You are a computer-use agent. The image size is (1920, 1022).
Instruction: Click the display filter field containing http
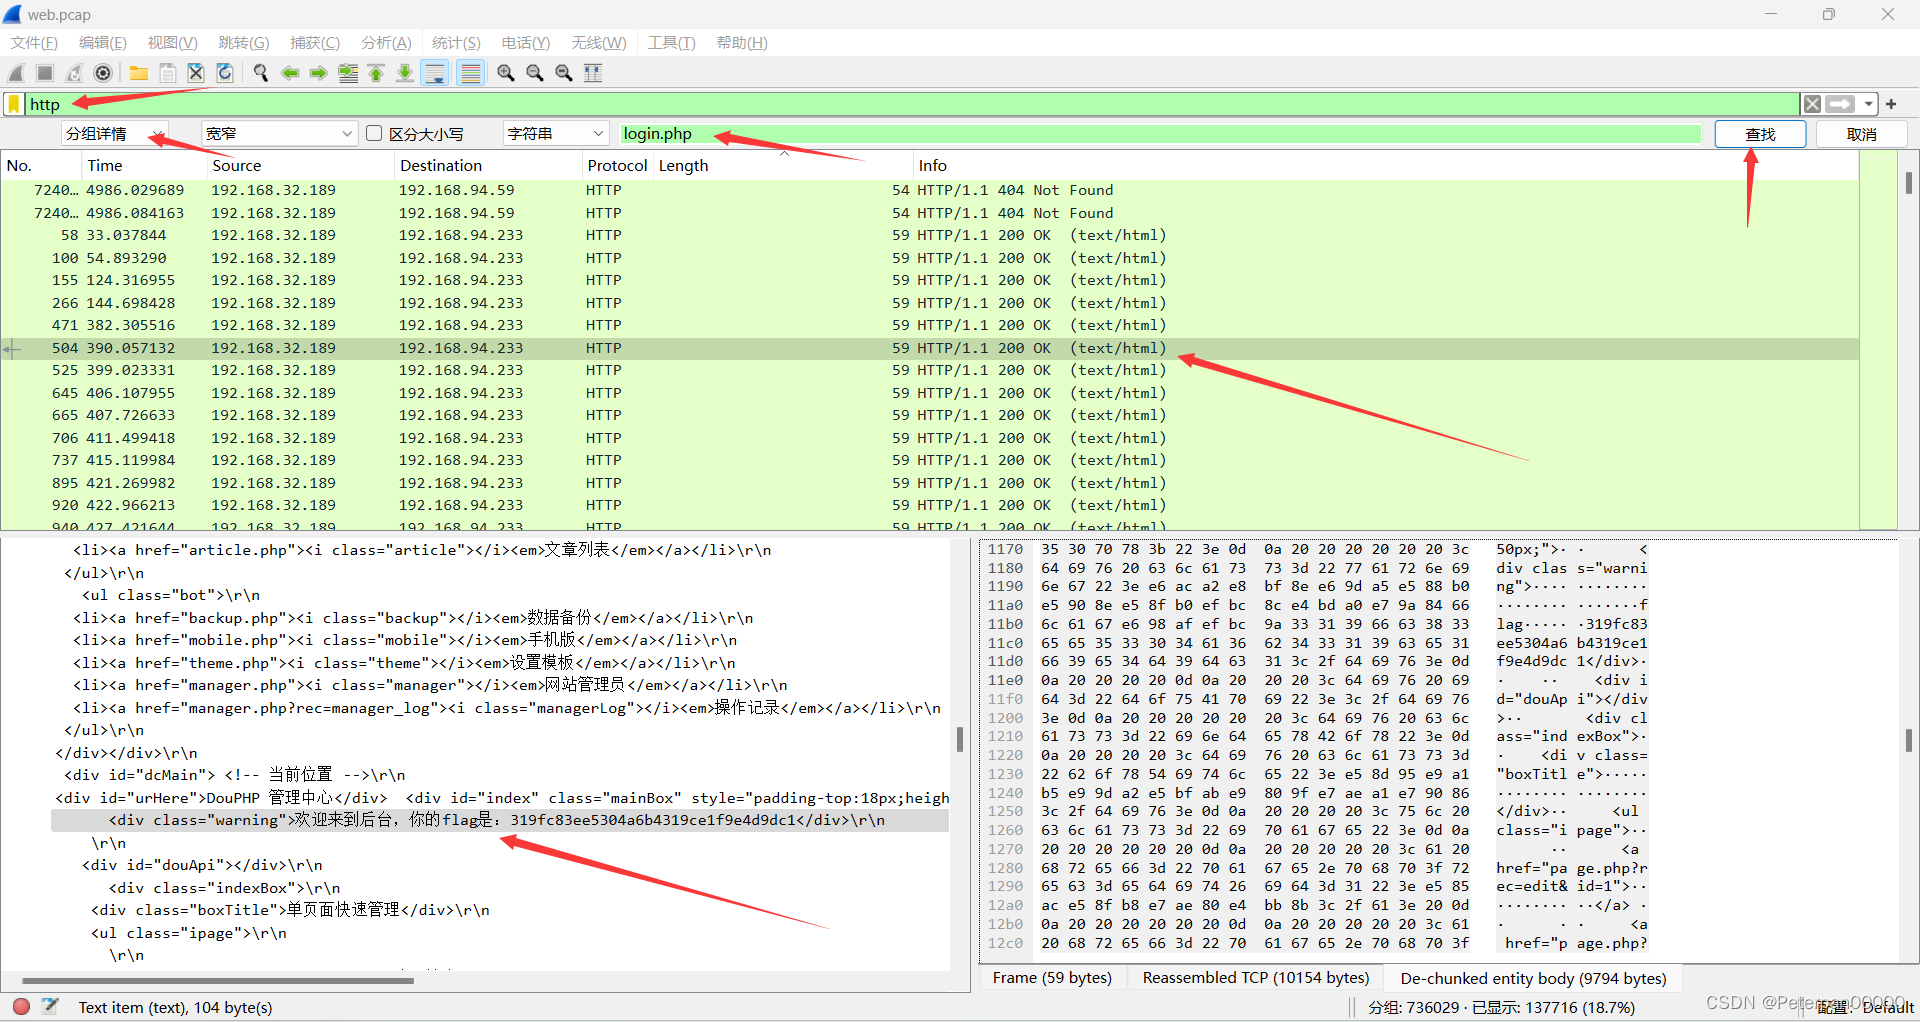tap(910, 104)
